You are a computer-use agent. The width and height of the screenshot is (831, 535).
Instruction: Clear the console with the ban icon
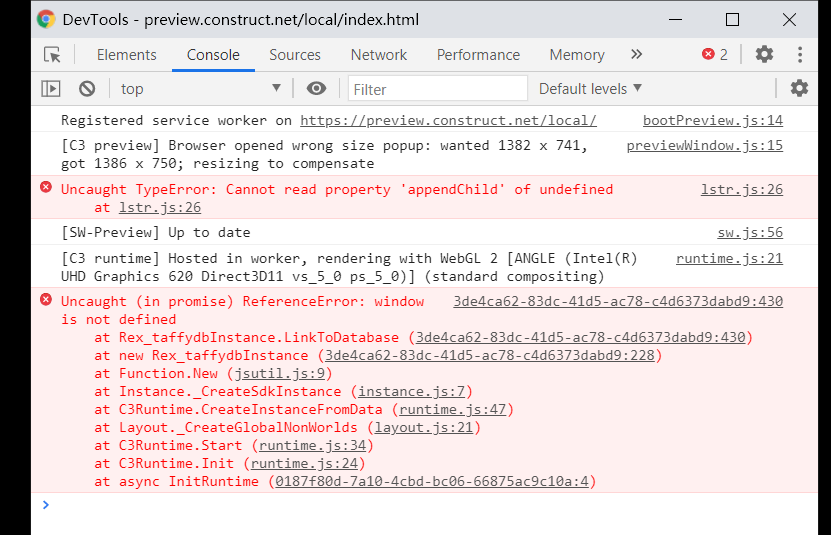pyautogui.click(x=87, y=89)
